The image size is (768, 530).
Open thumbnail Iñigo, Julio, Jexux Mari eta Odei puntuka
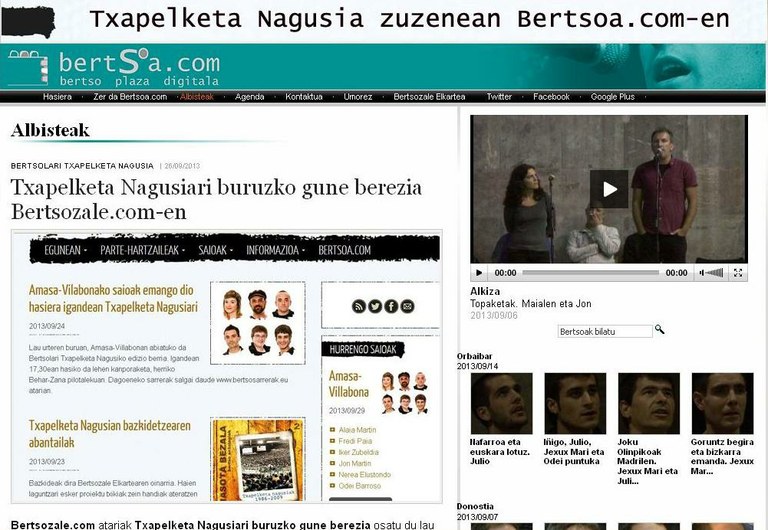pyautogui.click(x=575, y=404)
